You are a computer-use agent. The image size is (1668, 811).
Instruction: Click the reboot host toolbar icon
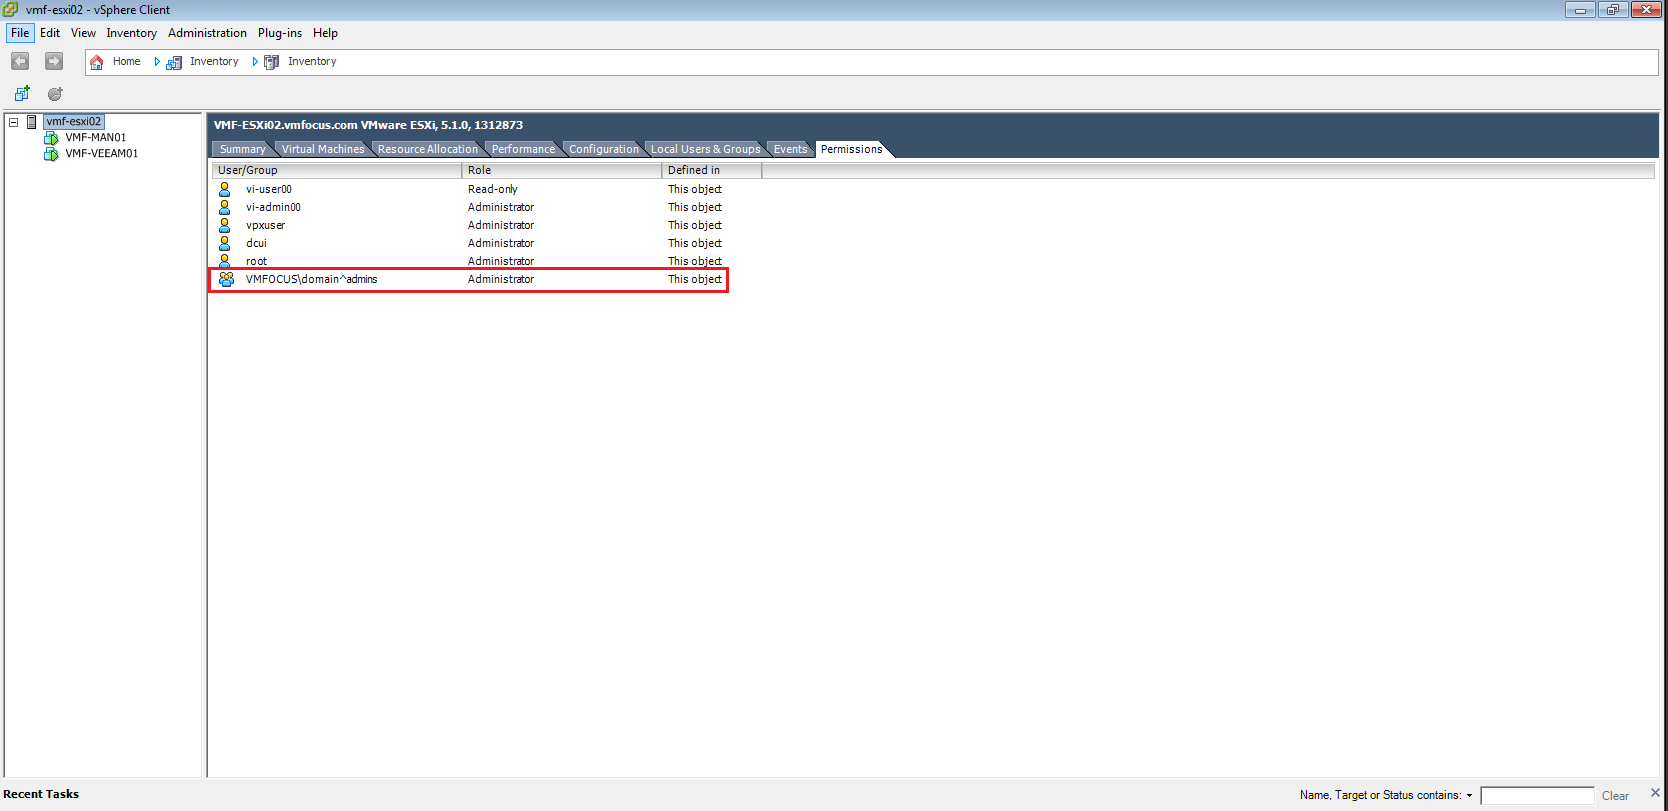point(55,94)
